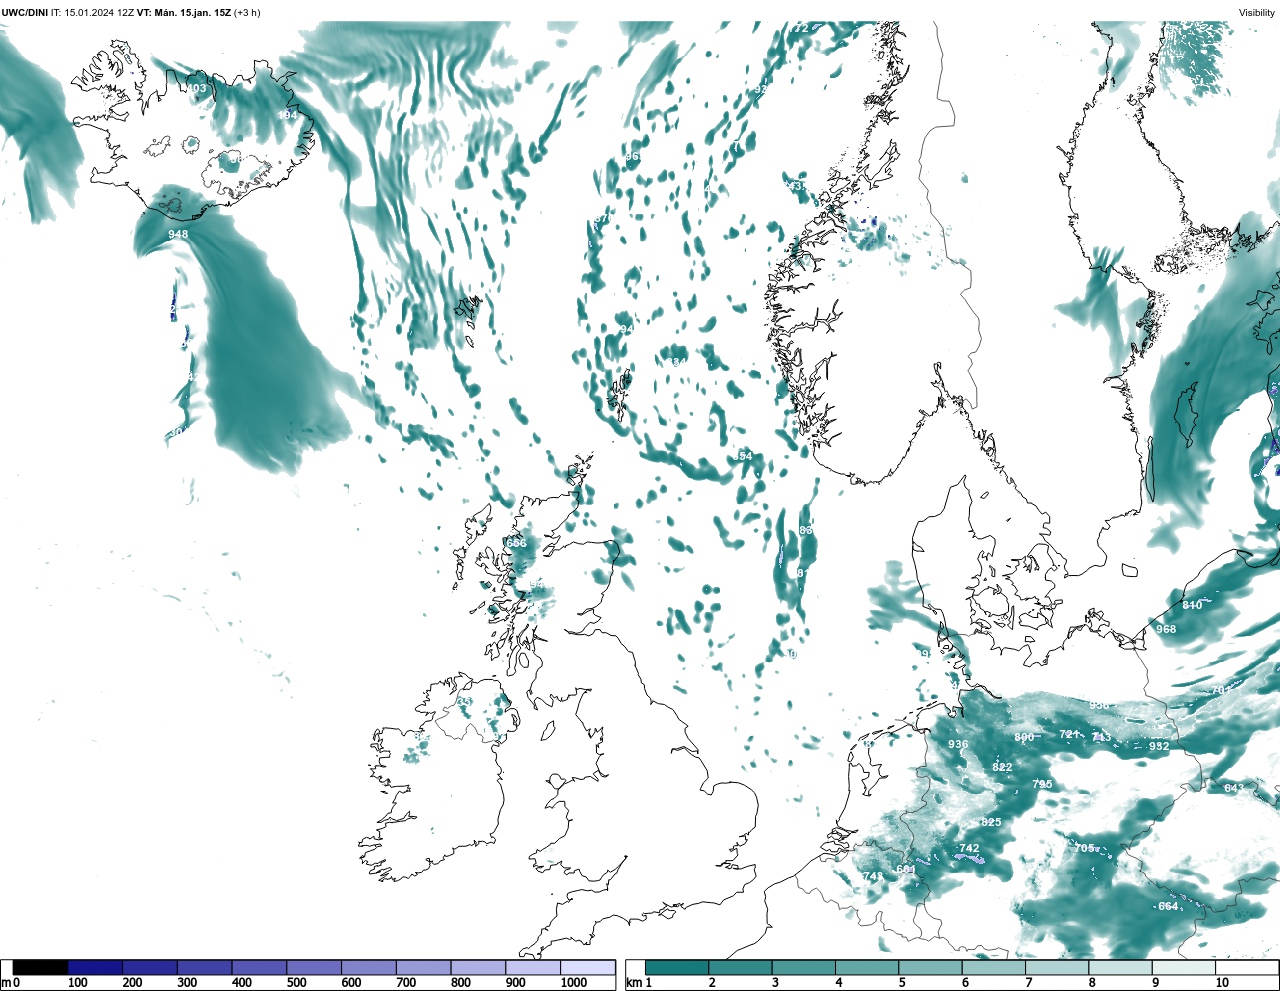
Task: Select the 400–500 m legend color block
Action: click(259, 968)
